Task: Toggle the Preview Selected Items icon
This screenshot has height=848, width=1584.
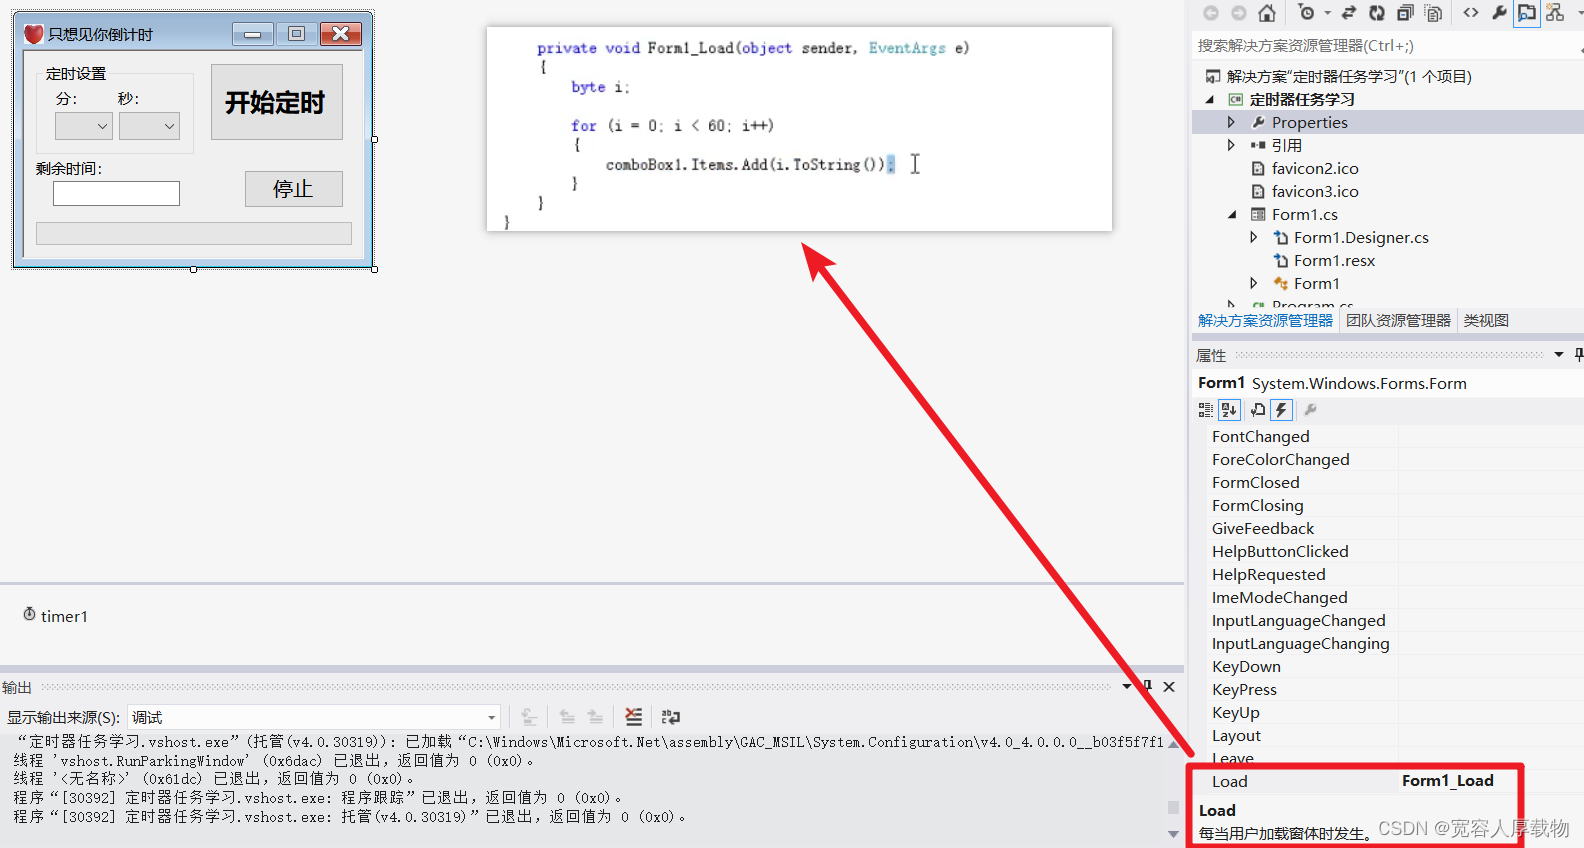Action: click(x=1527, y=13)
